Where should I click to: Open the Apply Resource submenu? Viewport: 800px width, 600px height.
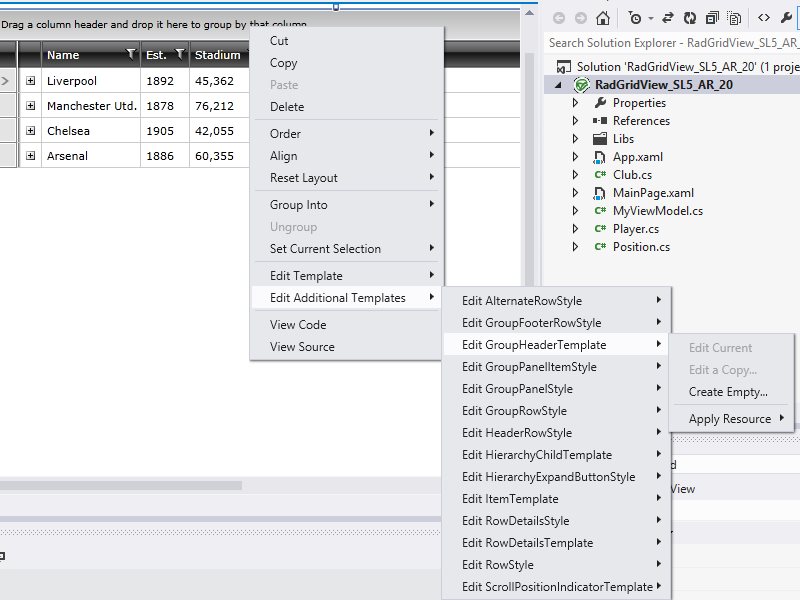click(x=732, y=419)
